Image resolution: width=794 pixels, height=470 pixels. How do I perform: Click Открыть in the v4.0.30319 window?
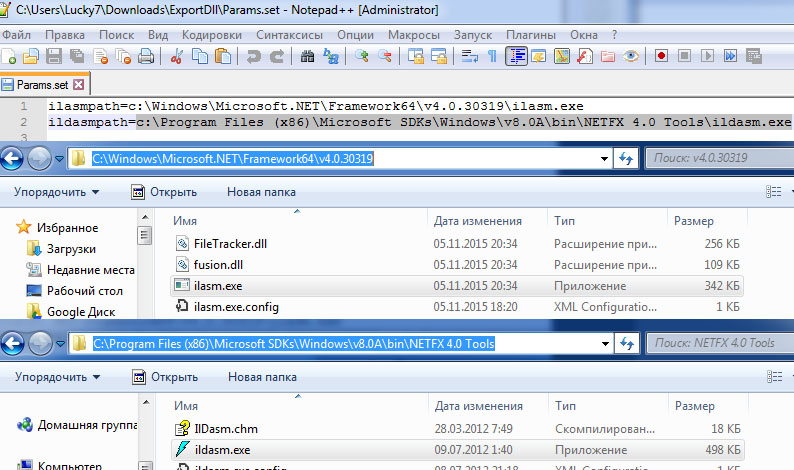pos(164,192)
